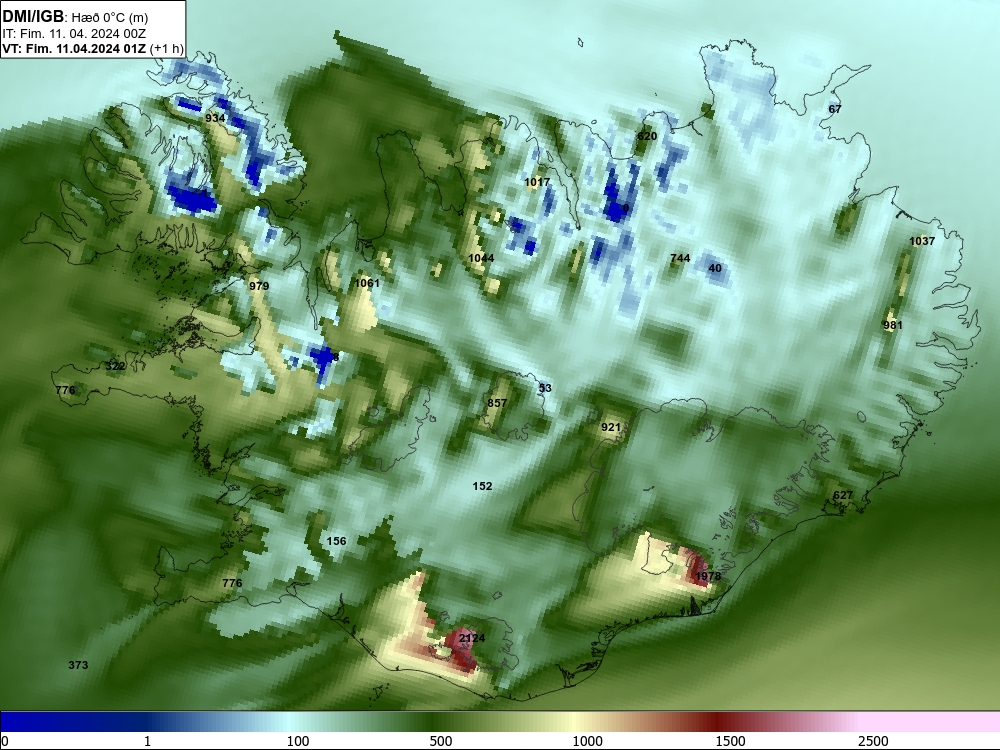Click the map value 53
Viewport: 1000px width, 750px height.
(x=545, y=388)
